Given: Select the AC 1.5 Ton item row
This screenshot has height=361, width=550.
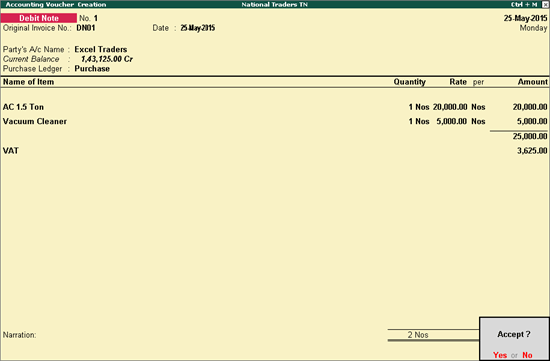Looking at the screenshot, I should (x=275, y=107).
